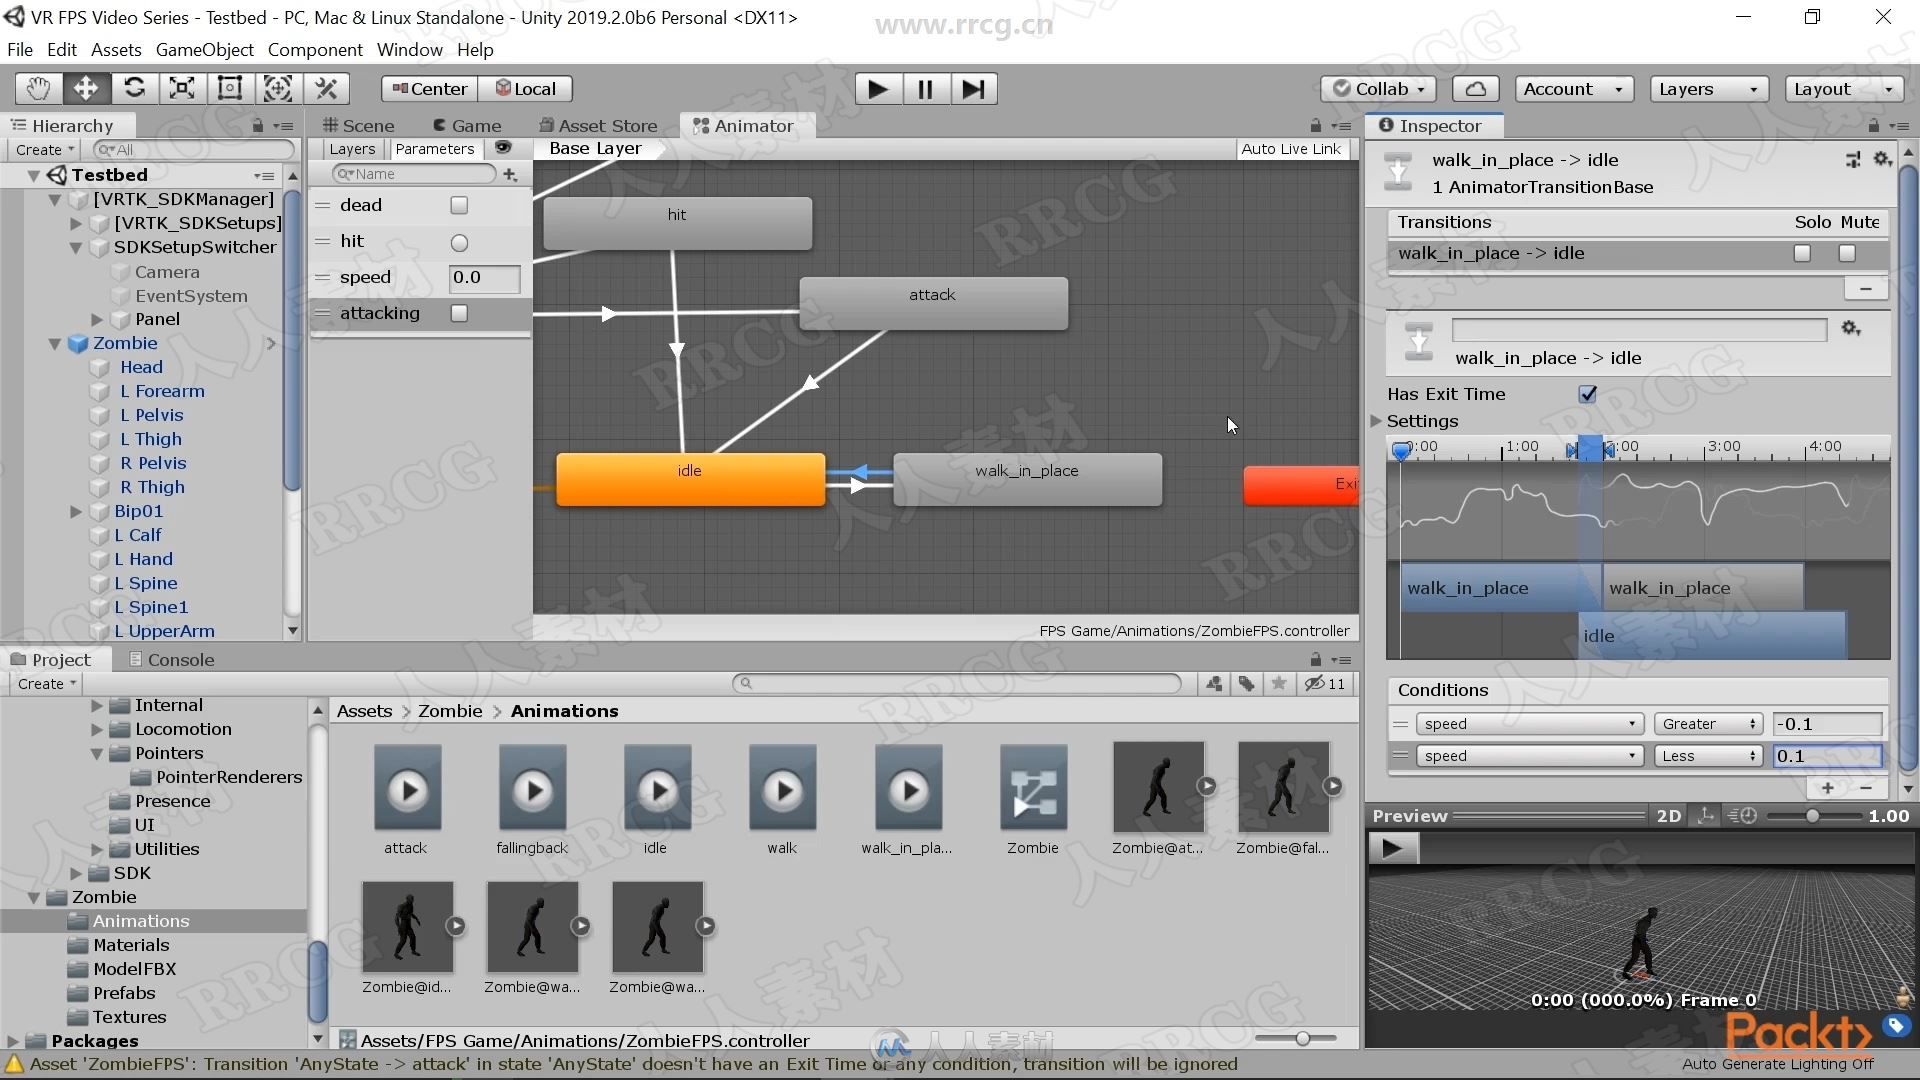Click the Step frame button
1920x1080 pixels.
click(973, 89)
